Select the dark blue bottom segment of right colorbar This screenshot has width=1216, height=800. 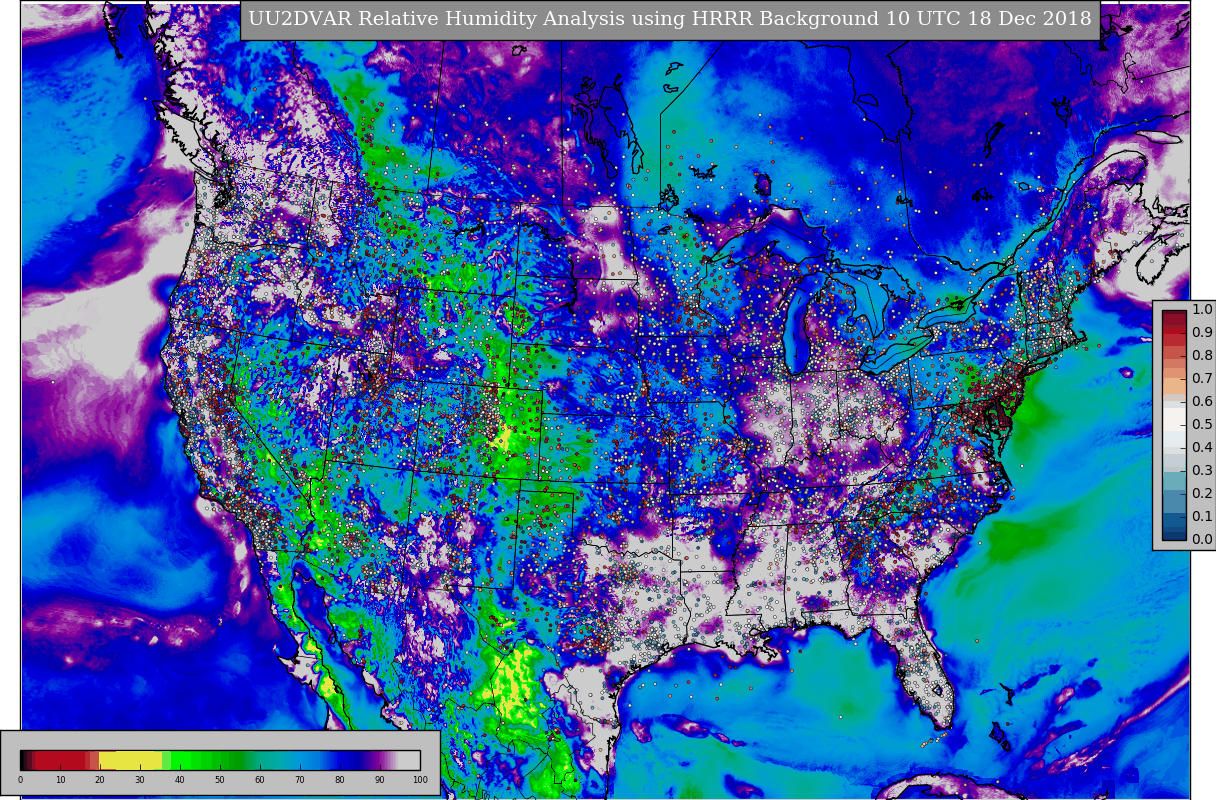(x=1174, y=534)
